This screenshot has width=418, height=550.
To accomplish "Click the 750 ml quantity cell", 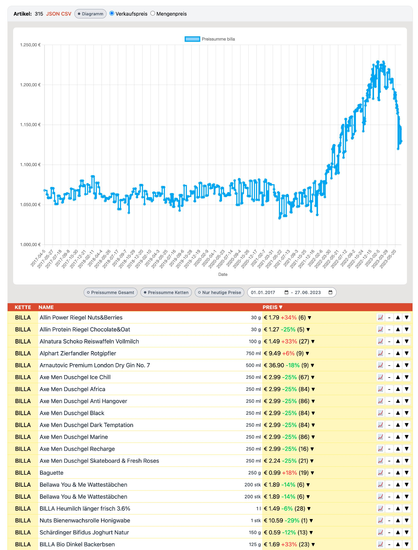I will 253,353.
